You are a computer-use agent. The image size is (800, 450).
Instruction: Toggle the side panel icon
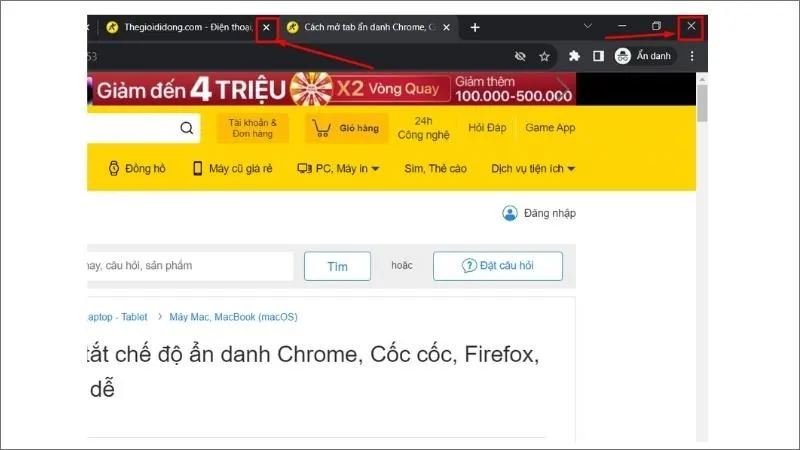click(598, 56)
